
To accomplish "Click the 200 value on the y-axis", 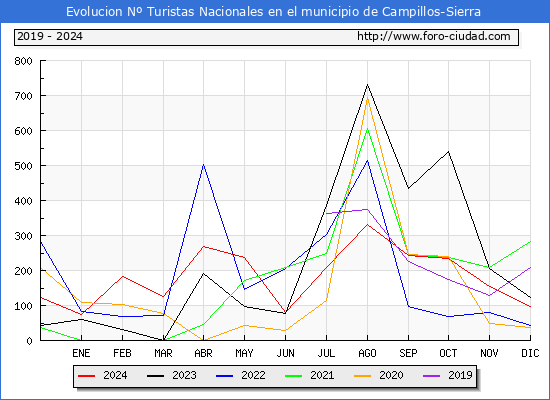I will (24, 271).
